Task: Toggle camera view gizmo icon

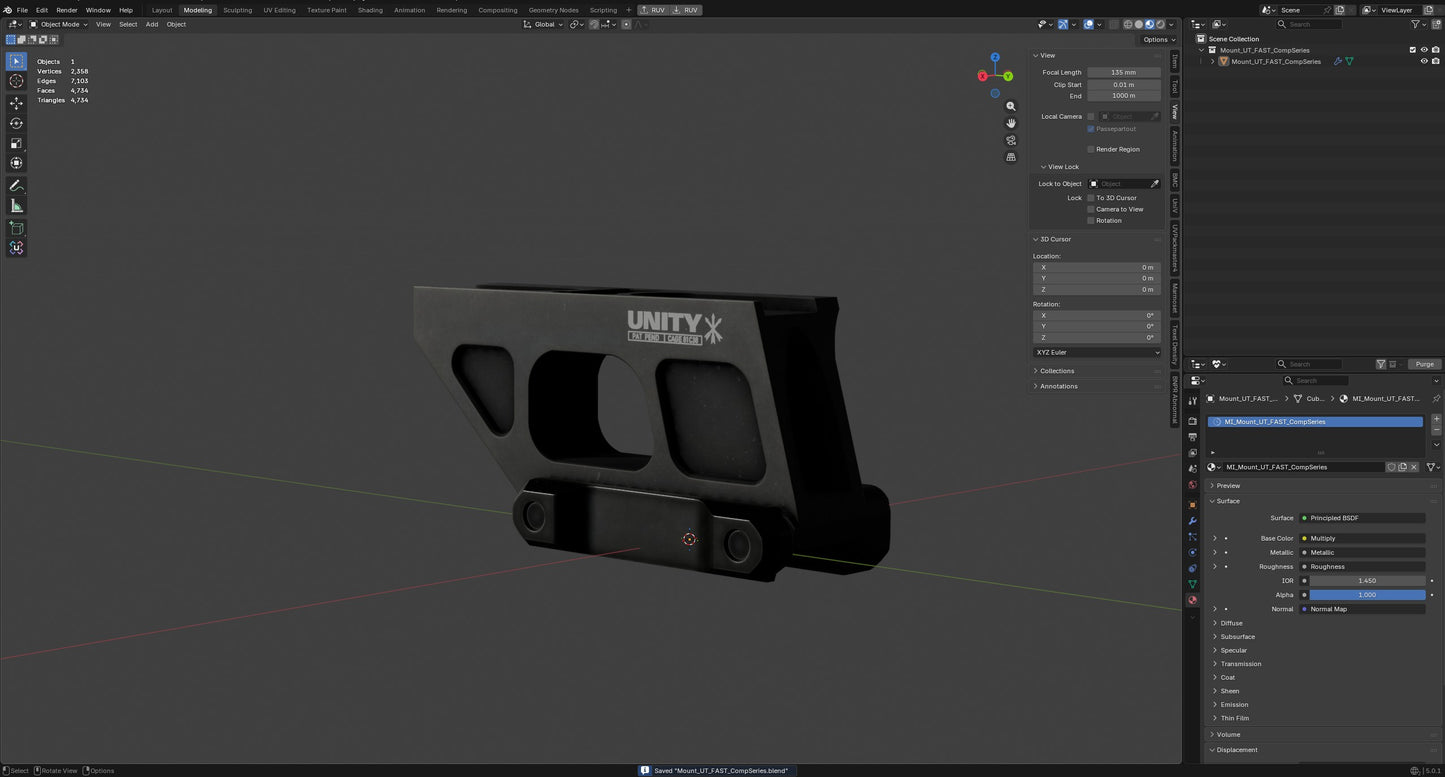Action: tap(1011, 140)
